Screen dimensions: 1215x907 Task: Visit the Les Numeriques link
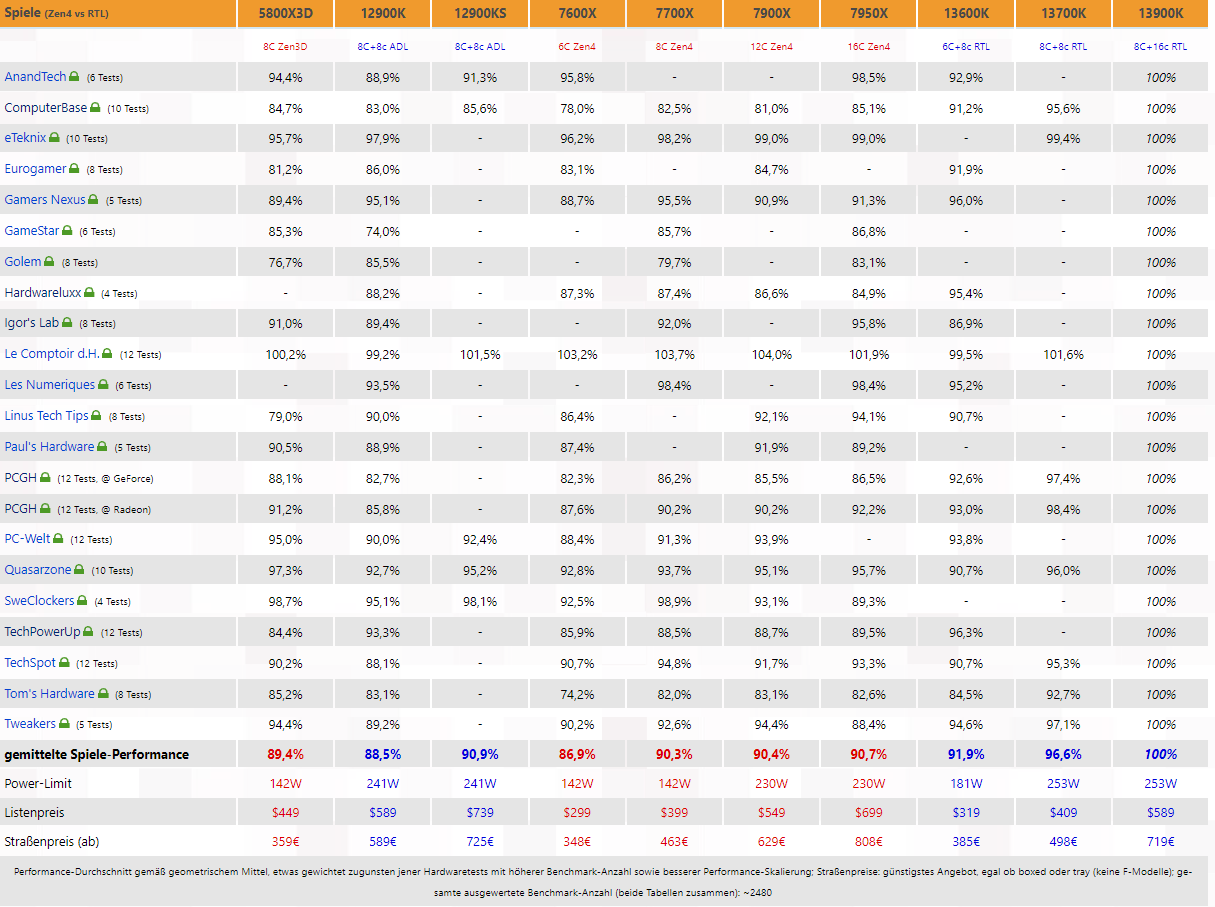click(x=50, y=385)
